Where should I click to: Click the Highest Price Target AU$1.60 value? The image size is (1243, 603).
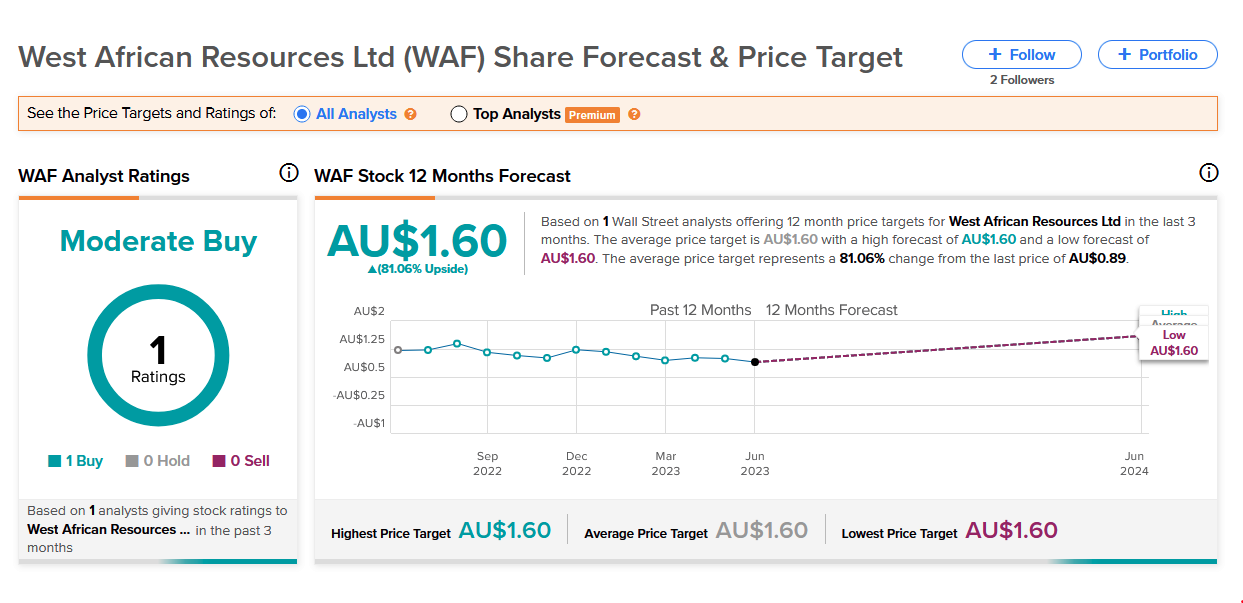coord(504,531)
